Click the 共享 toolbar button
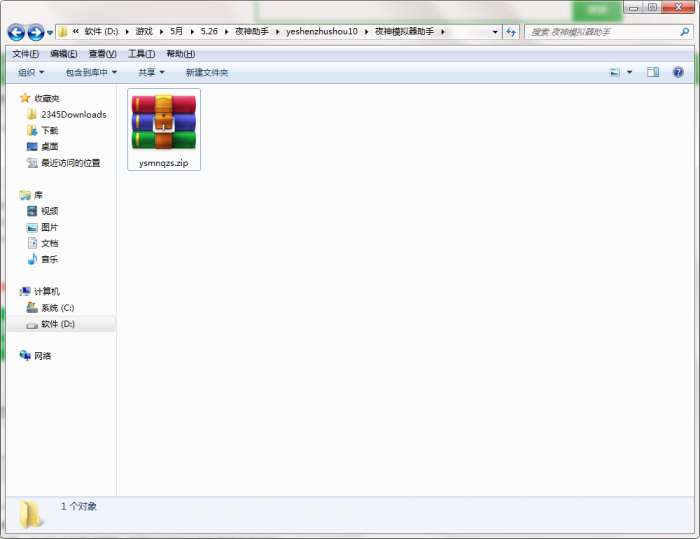Image resolution: width=700 pixels, height=539 pixels. (151, 72)
